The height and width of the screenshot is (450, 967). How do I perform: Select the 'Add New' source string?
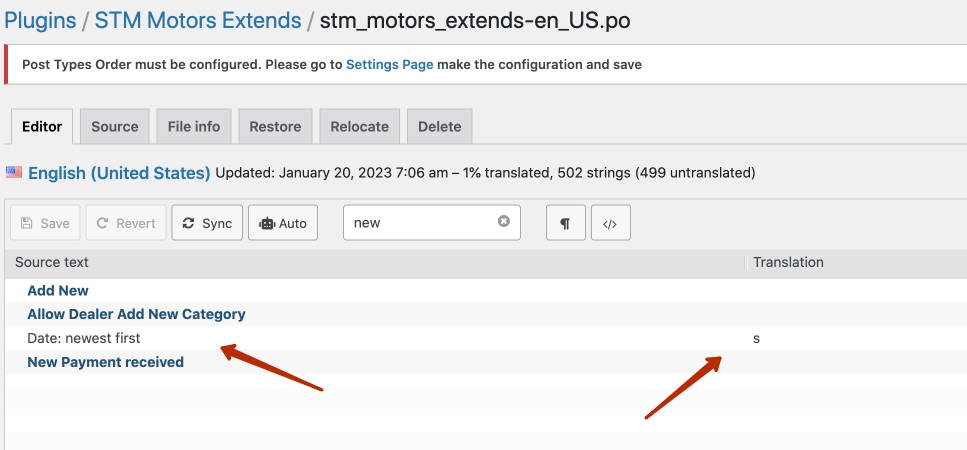[x=58, y=290]
